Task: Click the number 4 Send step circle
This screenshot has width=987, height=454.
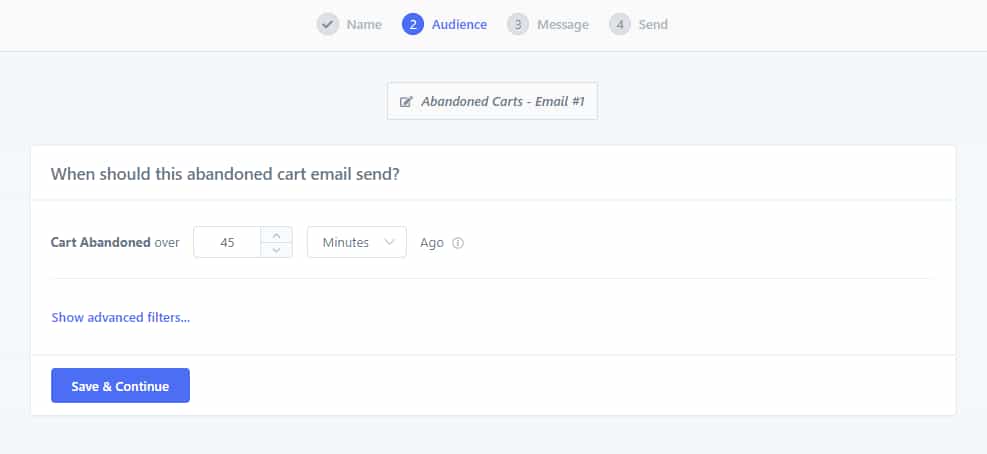Action: coord(620,25)
